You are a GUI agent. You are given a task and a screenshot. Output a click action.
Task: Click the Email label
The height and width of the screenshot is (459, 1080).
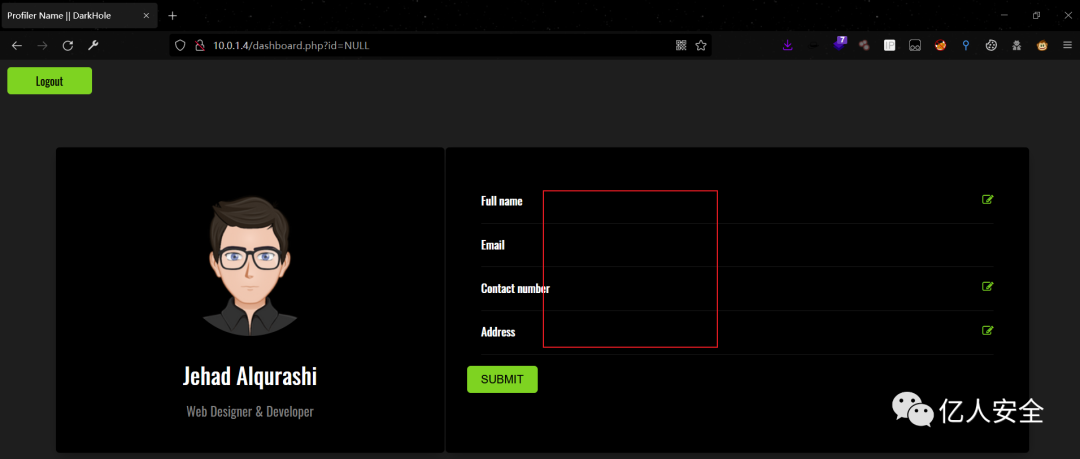click(492, 245)
